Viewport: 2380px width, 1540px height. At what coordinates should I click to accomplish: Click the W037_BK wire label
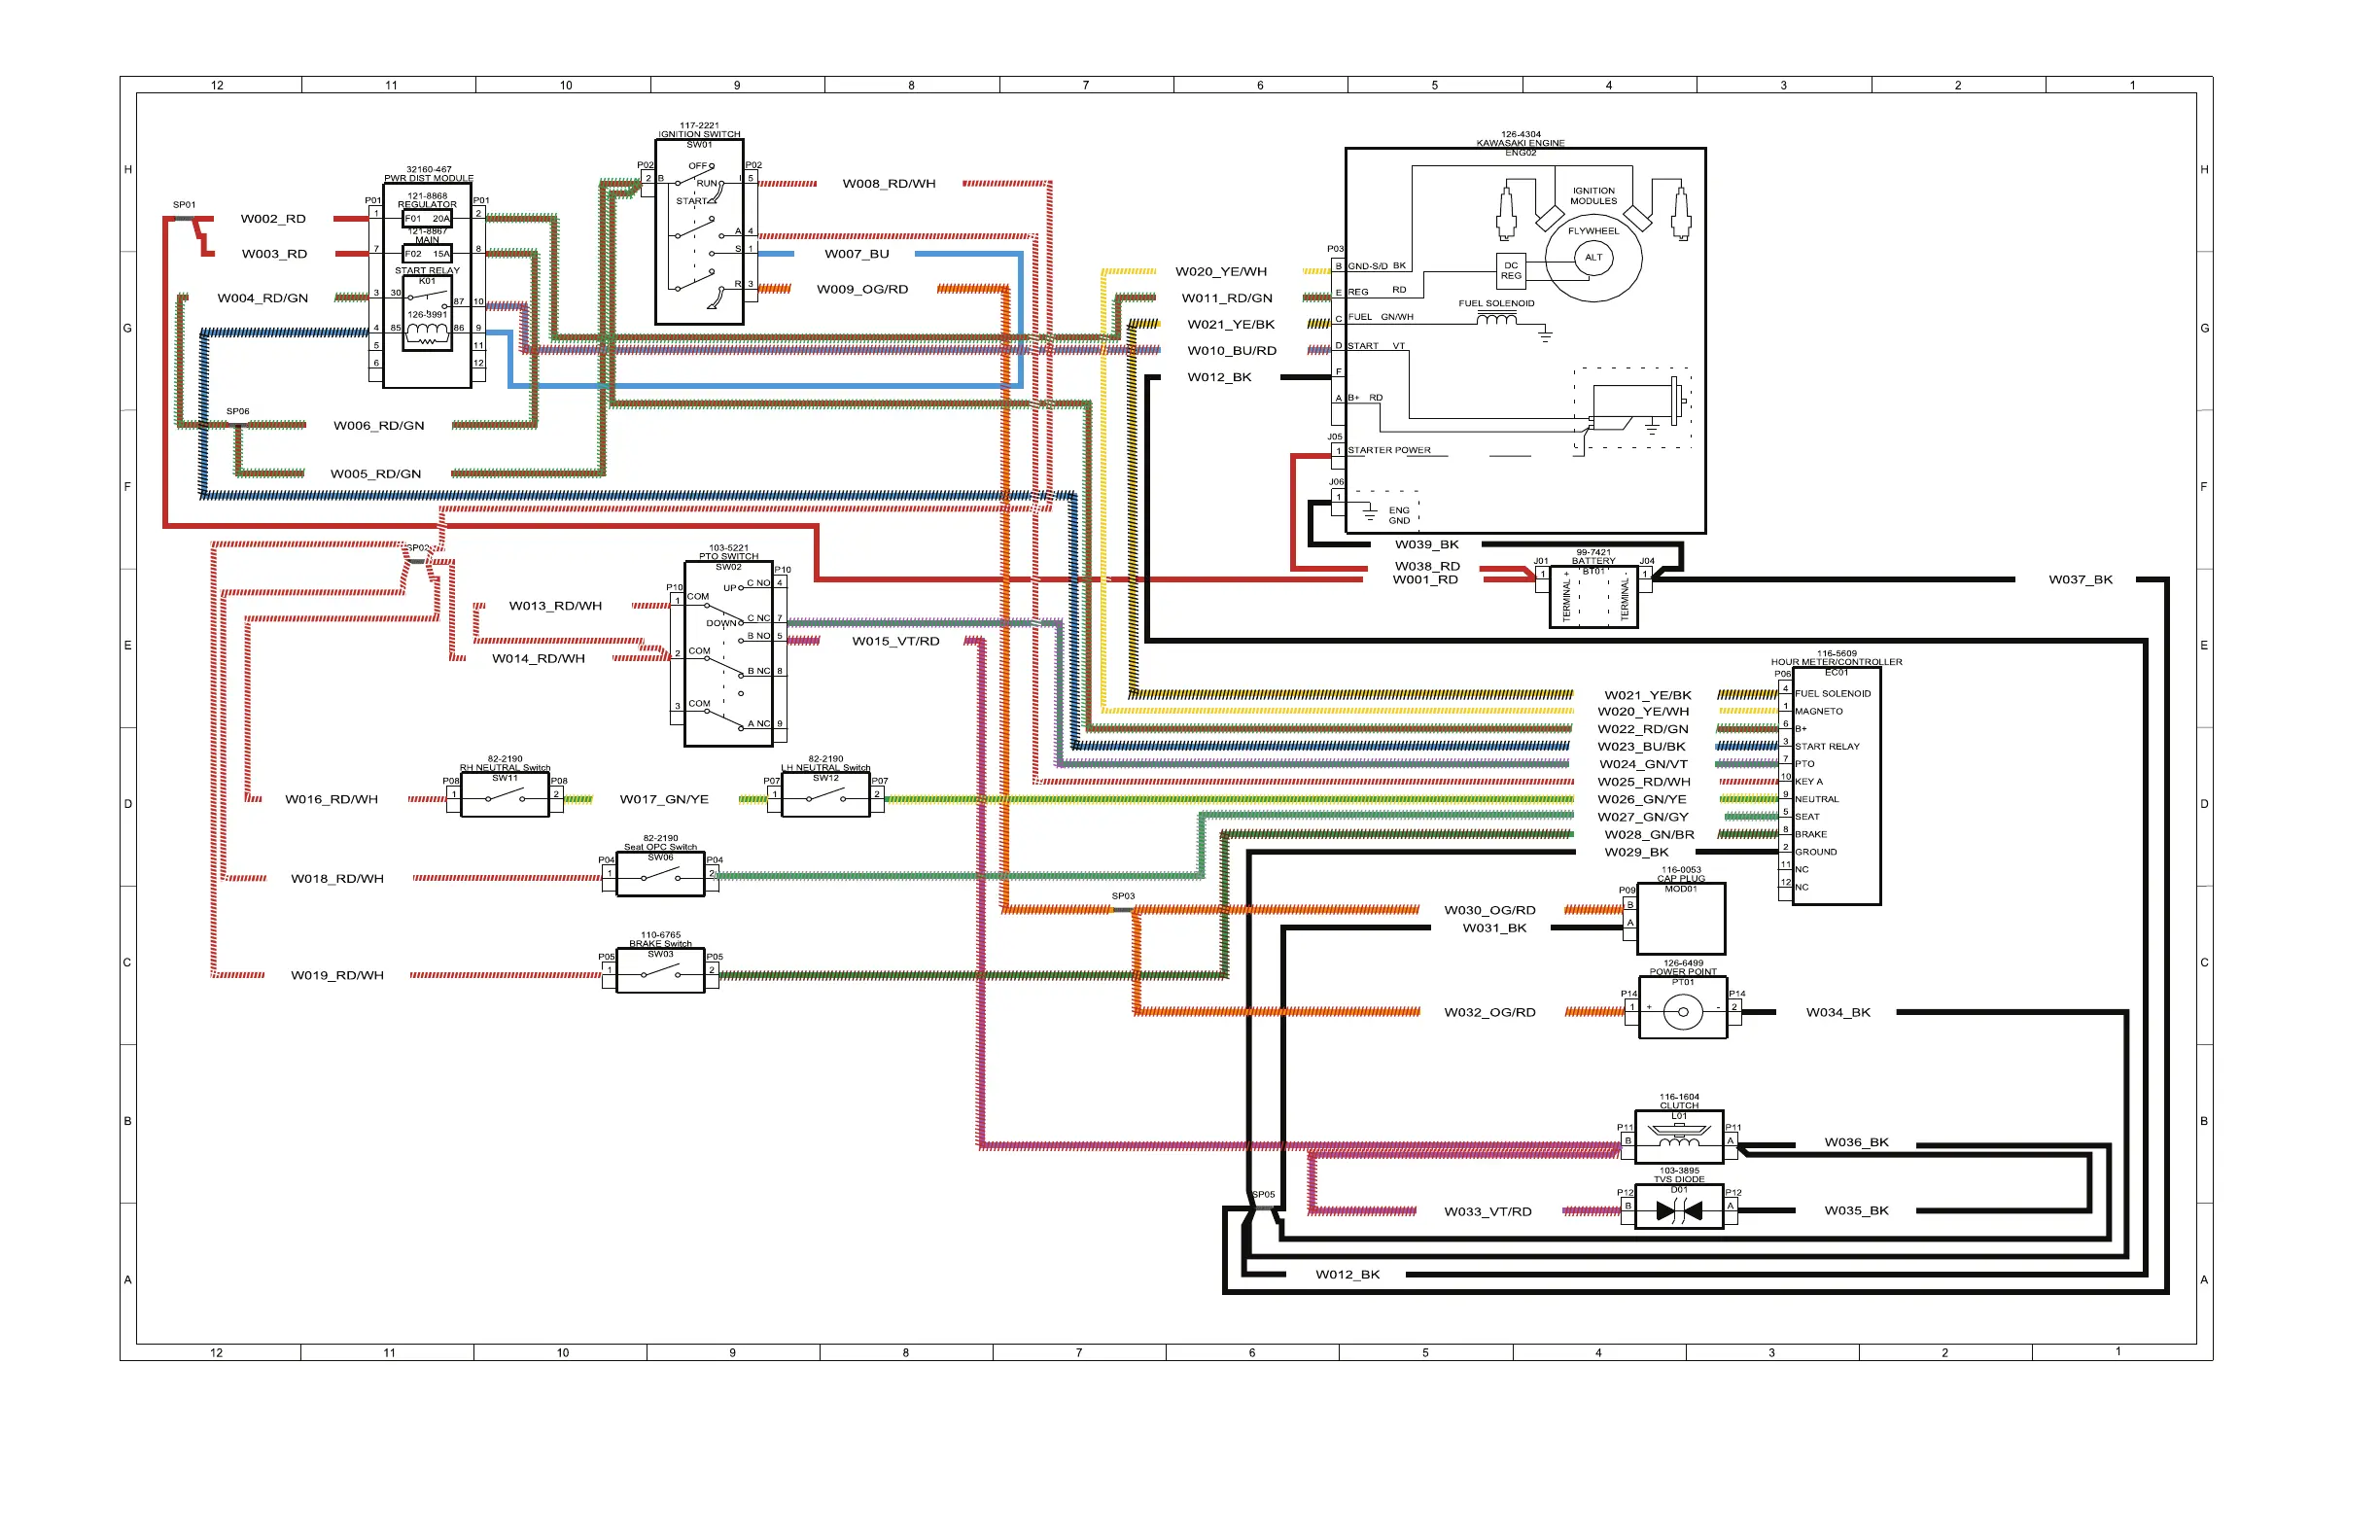click(2080, 580)
